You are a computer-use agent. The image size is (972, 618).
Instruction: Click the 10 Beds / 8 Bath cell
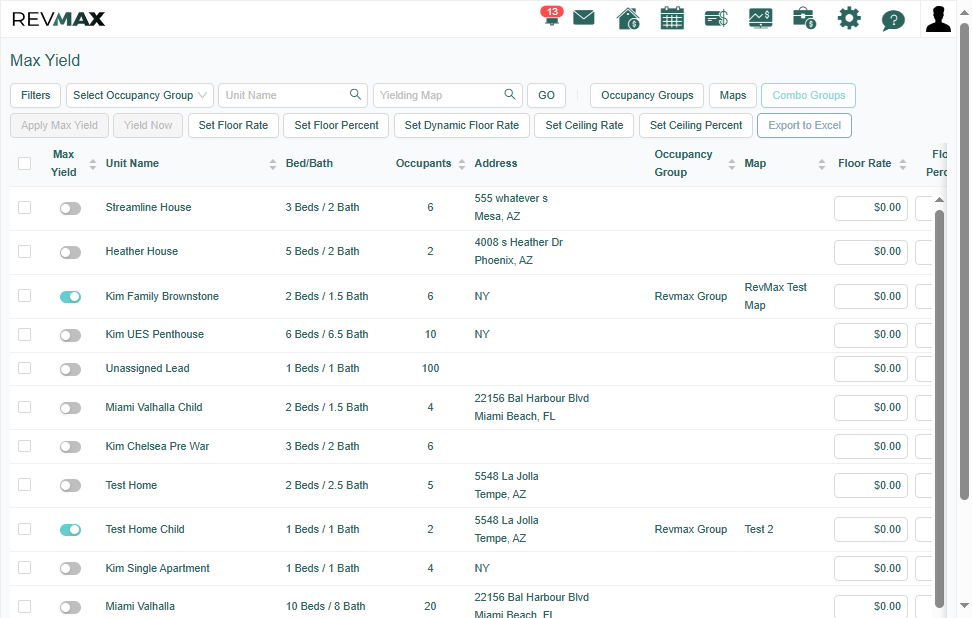pyautogui.click(x=325, y=606)
